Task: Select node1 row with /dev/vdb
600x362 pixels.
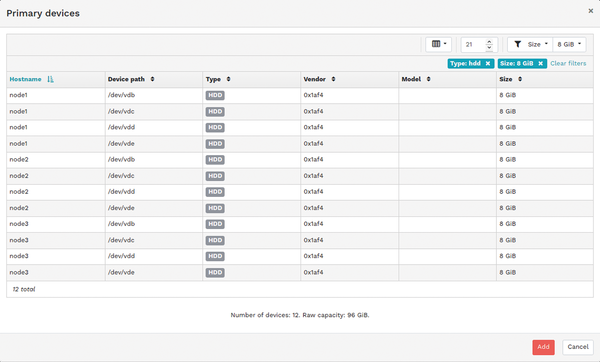Action: pos(300,95)
